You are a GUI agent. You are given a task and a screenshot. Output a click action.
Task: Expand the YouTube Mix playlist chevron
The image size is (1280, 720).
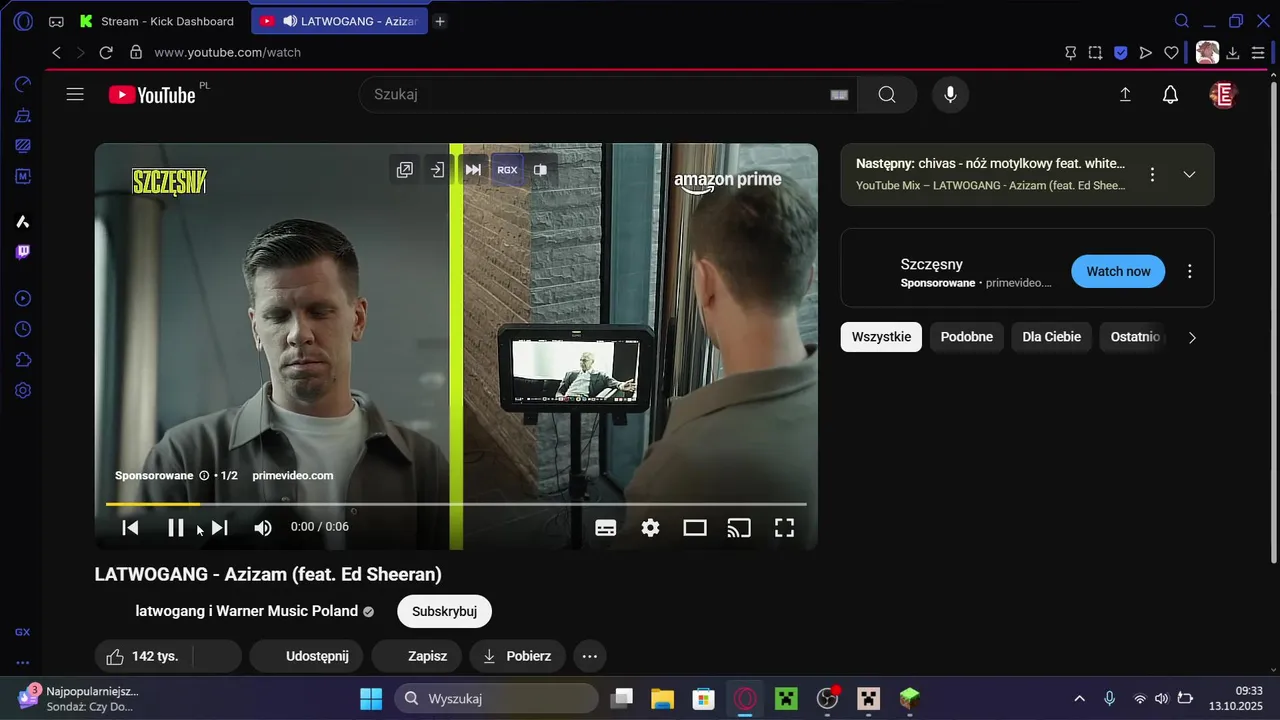tap(1189, 175)
